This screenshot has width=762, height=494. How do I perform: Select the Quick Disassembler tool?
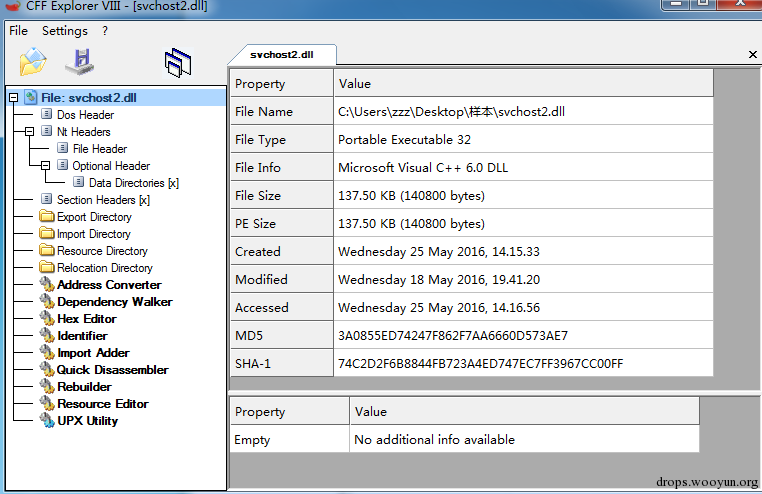[x=112, y=370]
